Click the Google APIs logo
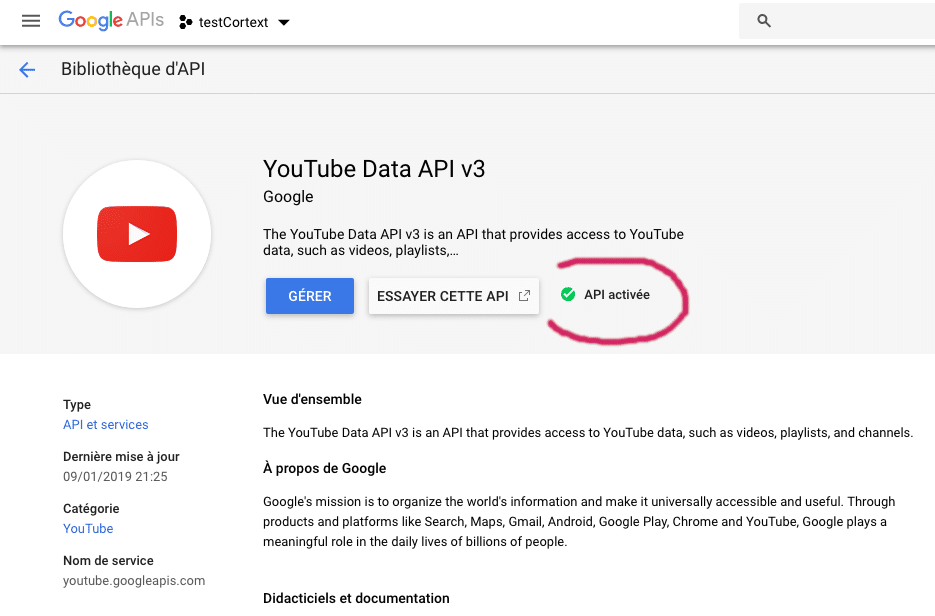This screenshot has width=935, height=616. [111, 20]
